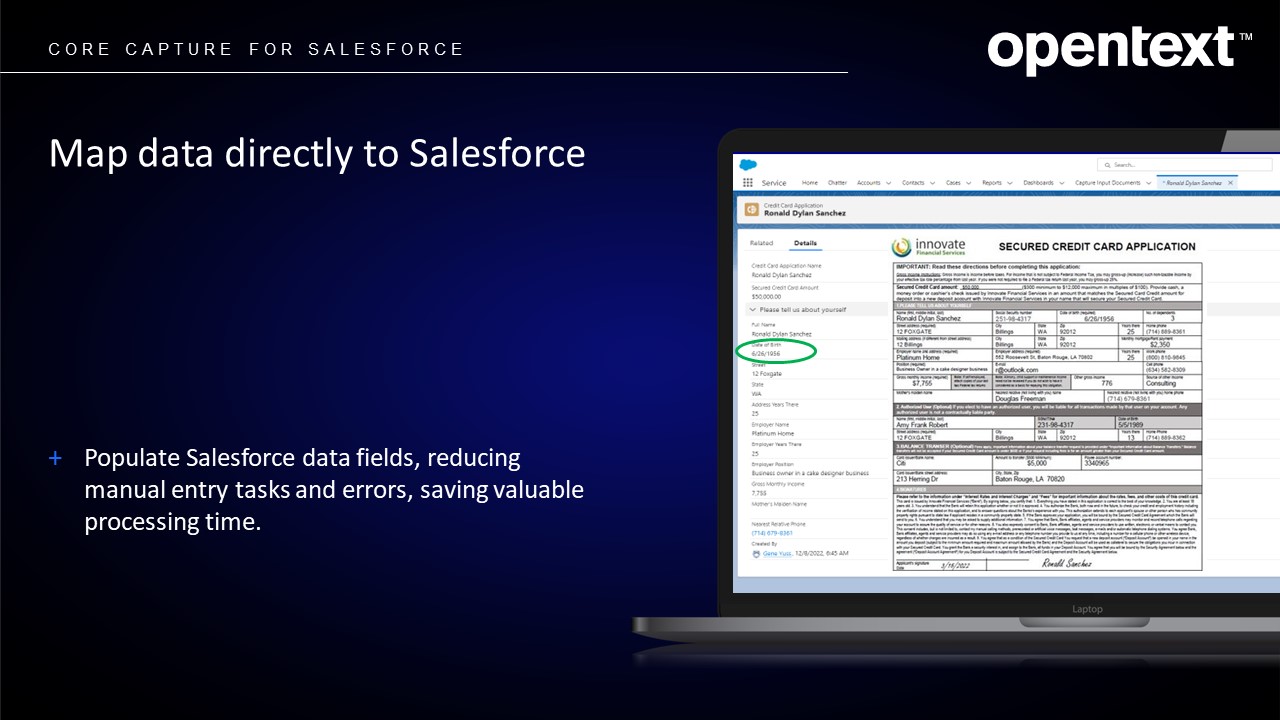Screen dimensions: 1280x720
Task: Click the Innovate Financial Services logo
Action: pyautogui.click(x=915, y=247)
